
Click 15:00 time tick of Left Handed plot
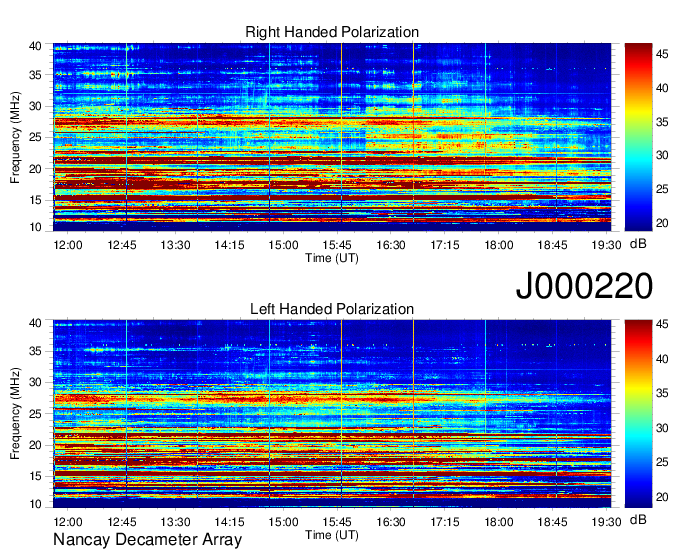pyautogui.click(x=283, y=522)
